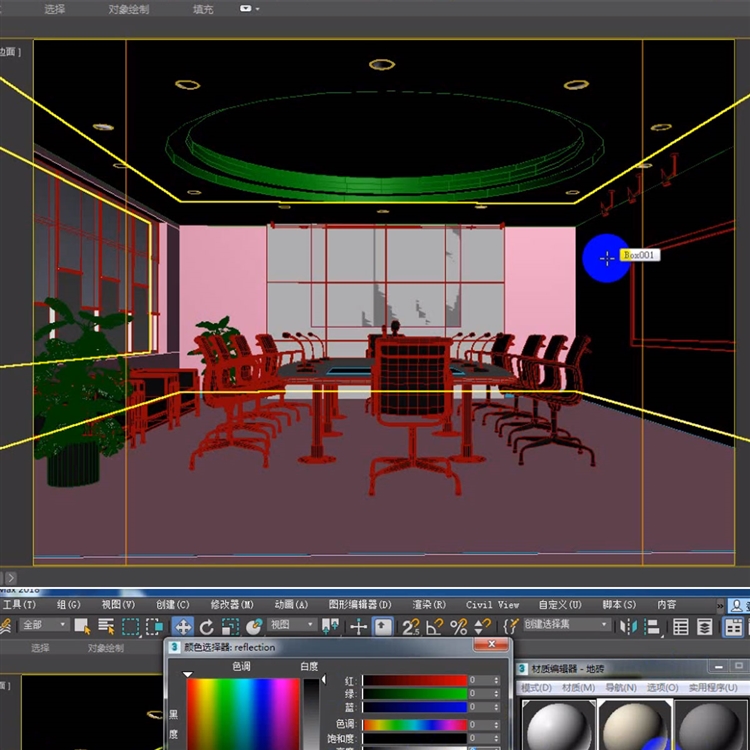Switch to the 填充 ribbon tab
Viewport: 750px width, 750px height.
tap(203, 9)
